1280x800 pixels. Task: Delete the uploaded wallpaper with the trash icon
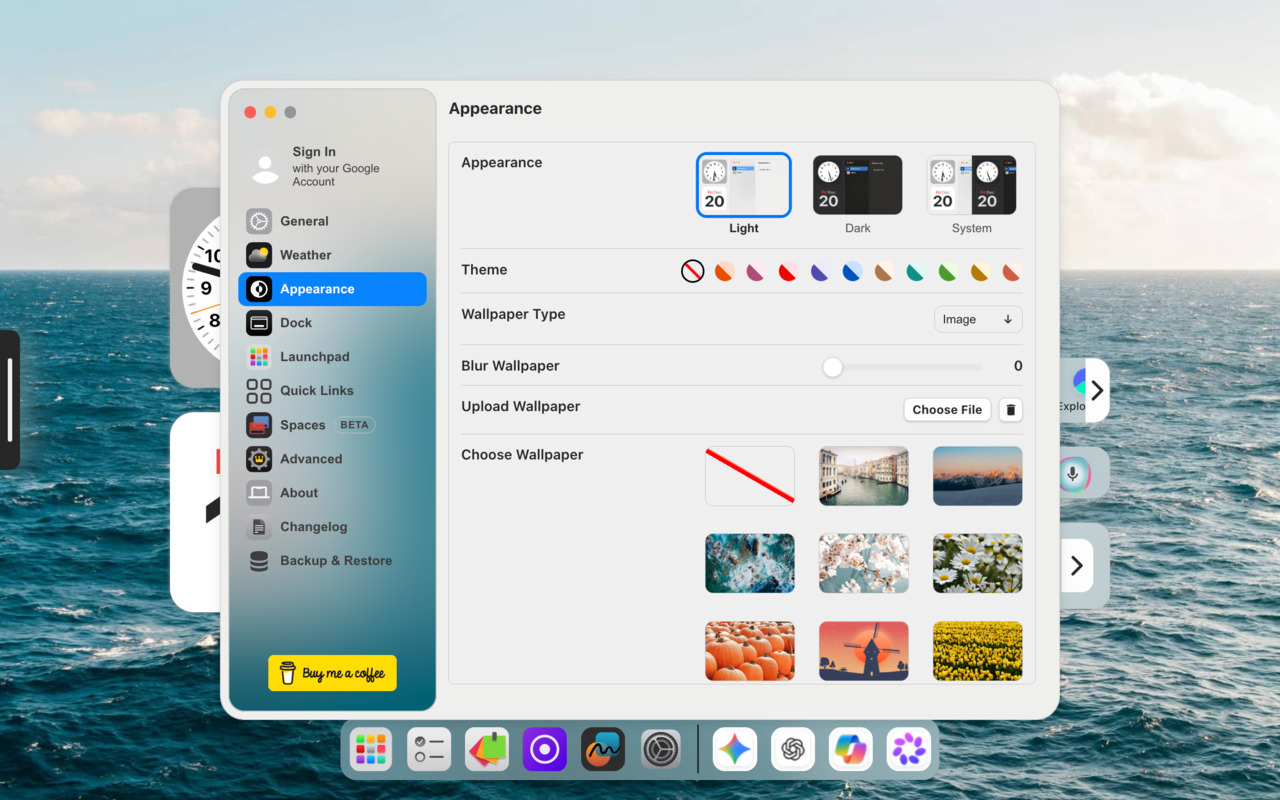click(1010, 409)
